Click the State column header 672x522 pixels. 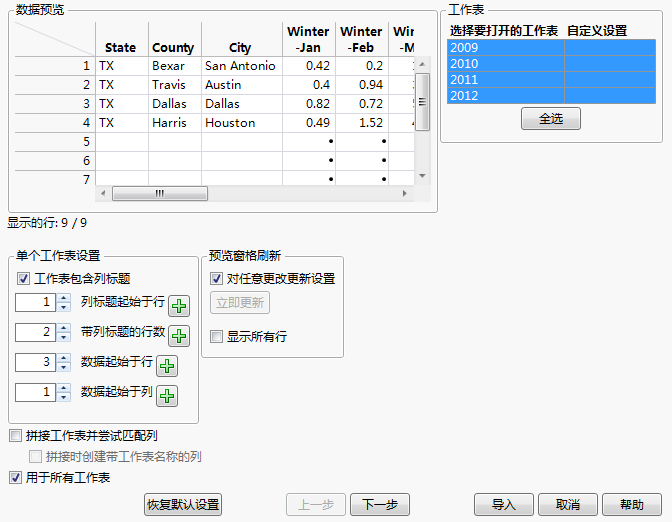pos(122,39)
